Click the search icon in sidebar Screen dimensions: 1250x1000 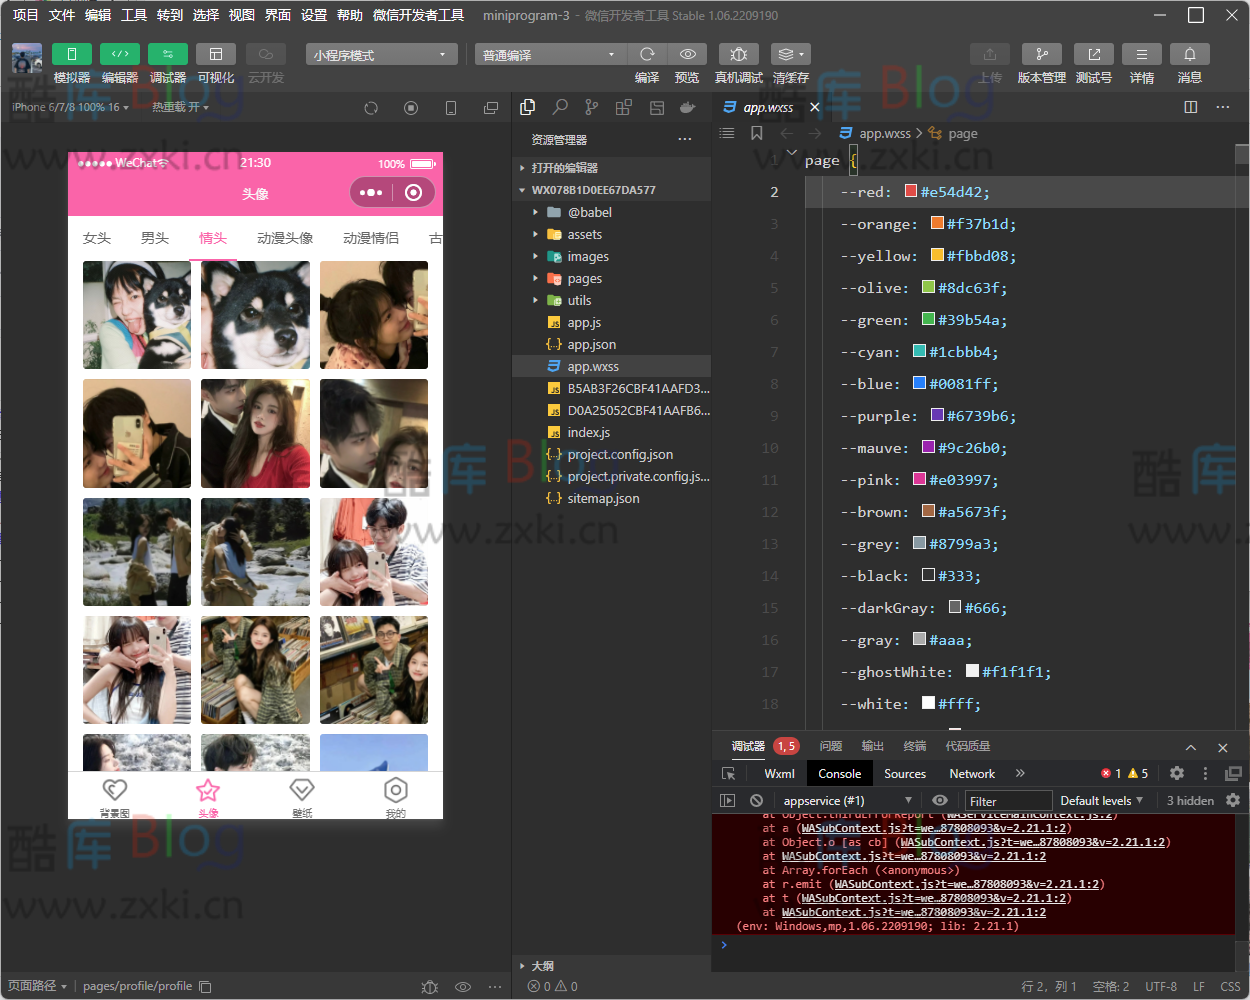click(x=560, y=107)
